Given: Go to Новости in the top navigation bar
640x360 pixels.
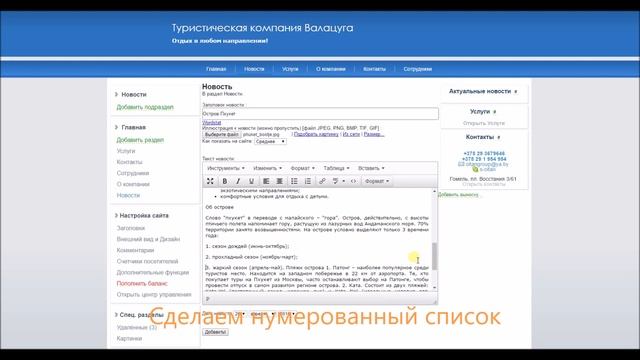Looking at the screenshot, I should point(254,69).
